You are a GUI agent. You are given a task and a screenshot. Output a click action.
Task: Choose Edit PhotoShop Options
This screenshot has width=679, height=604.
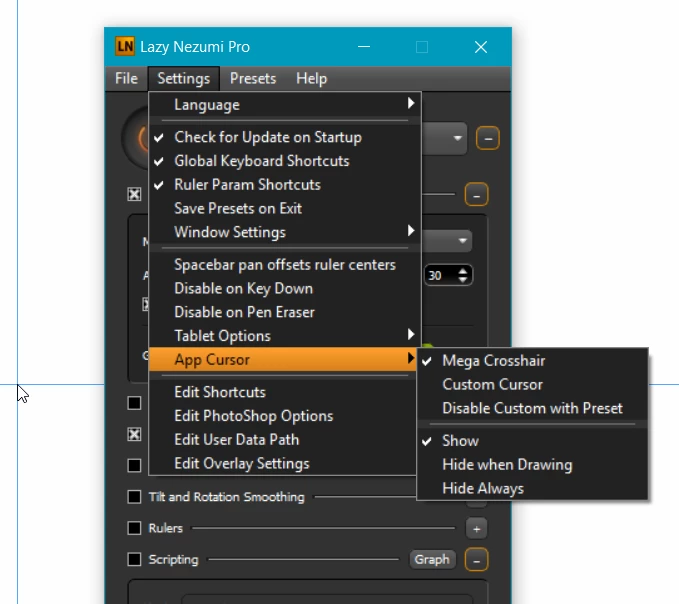[x=283, y=416]
